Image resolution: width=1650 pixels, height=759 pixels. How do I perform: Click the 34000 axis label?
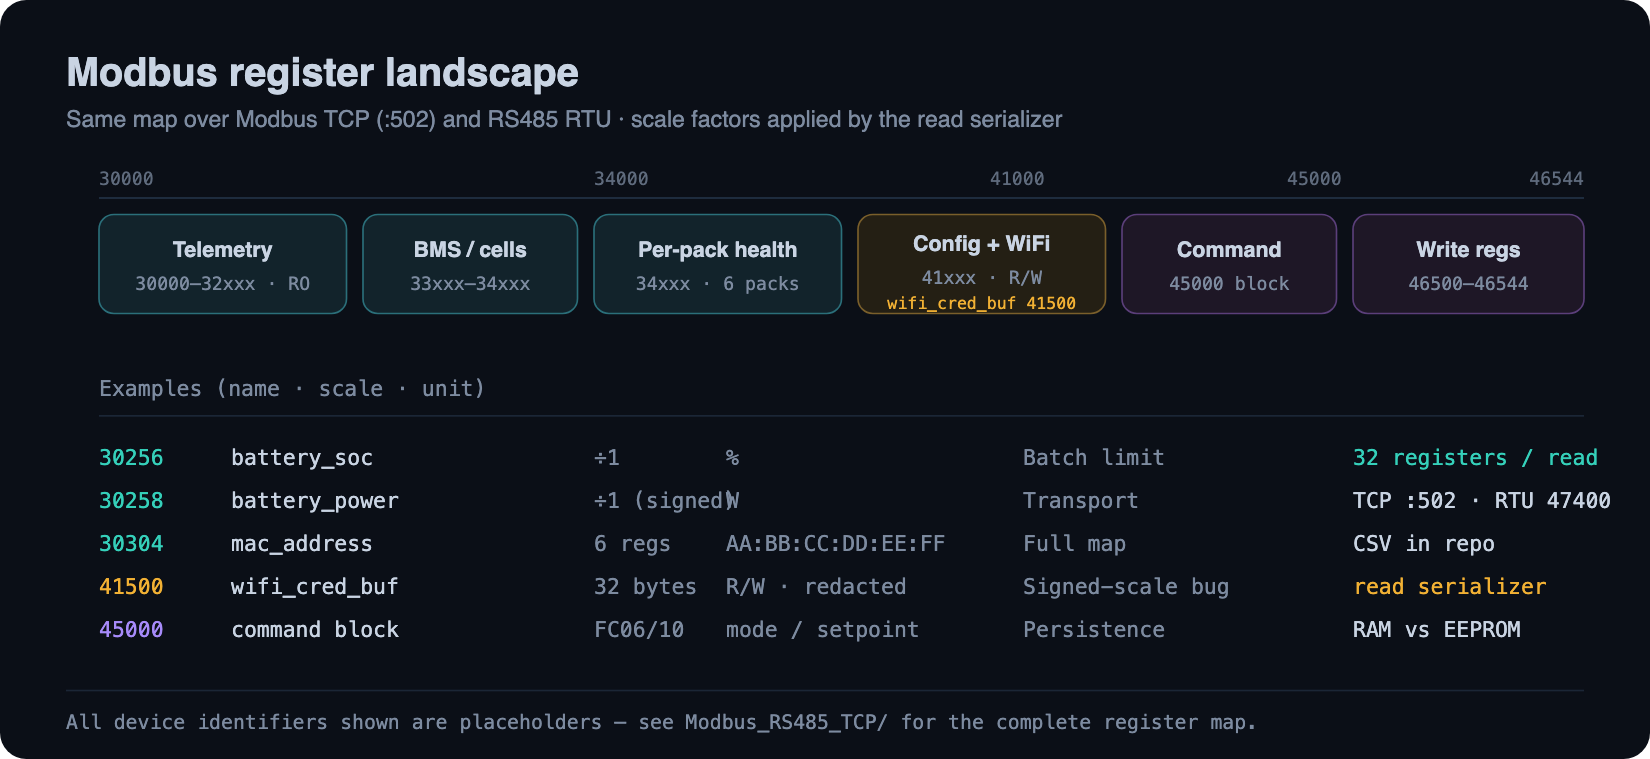tap(621, 179)
